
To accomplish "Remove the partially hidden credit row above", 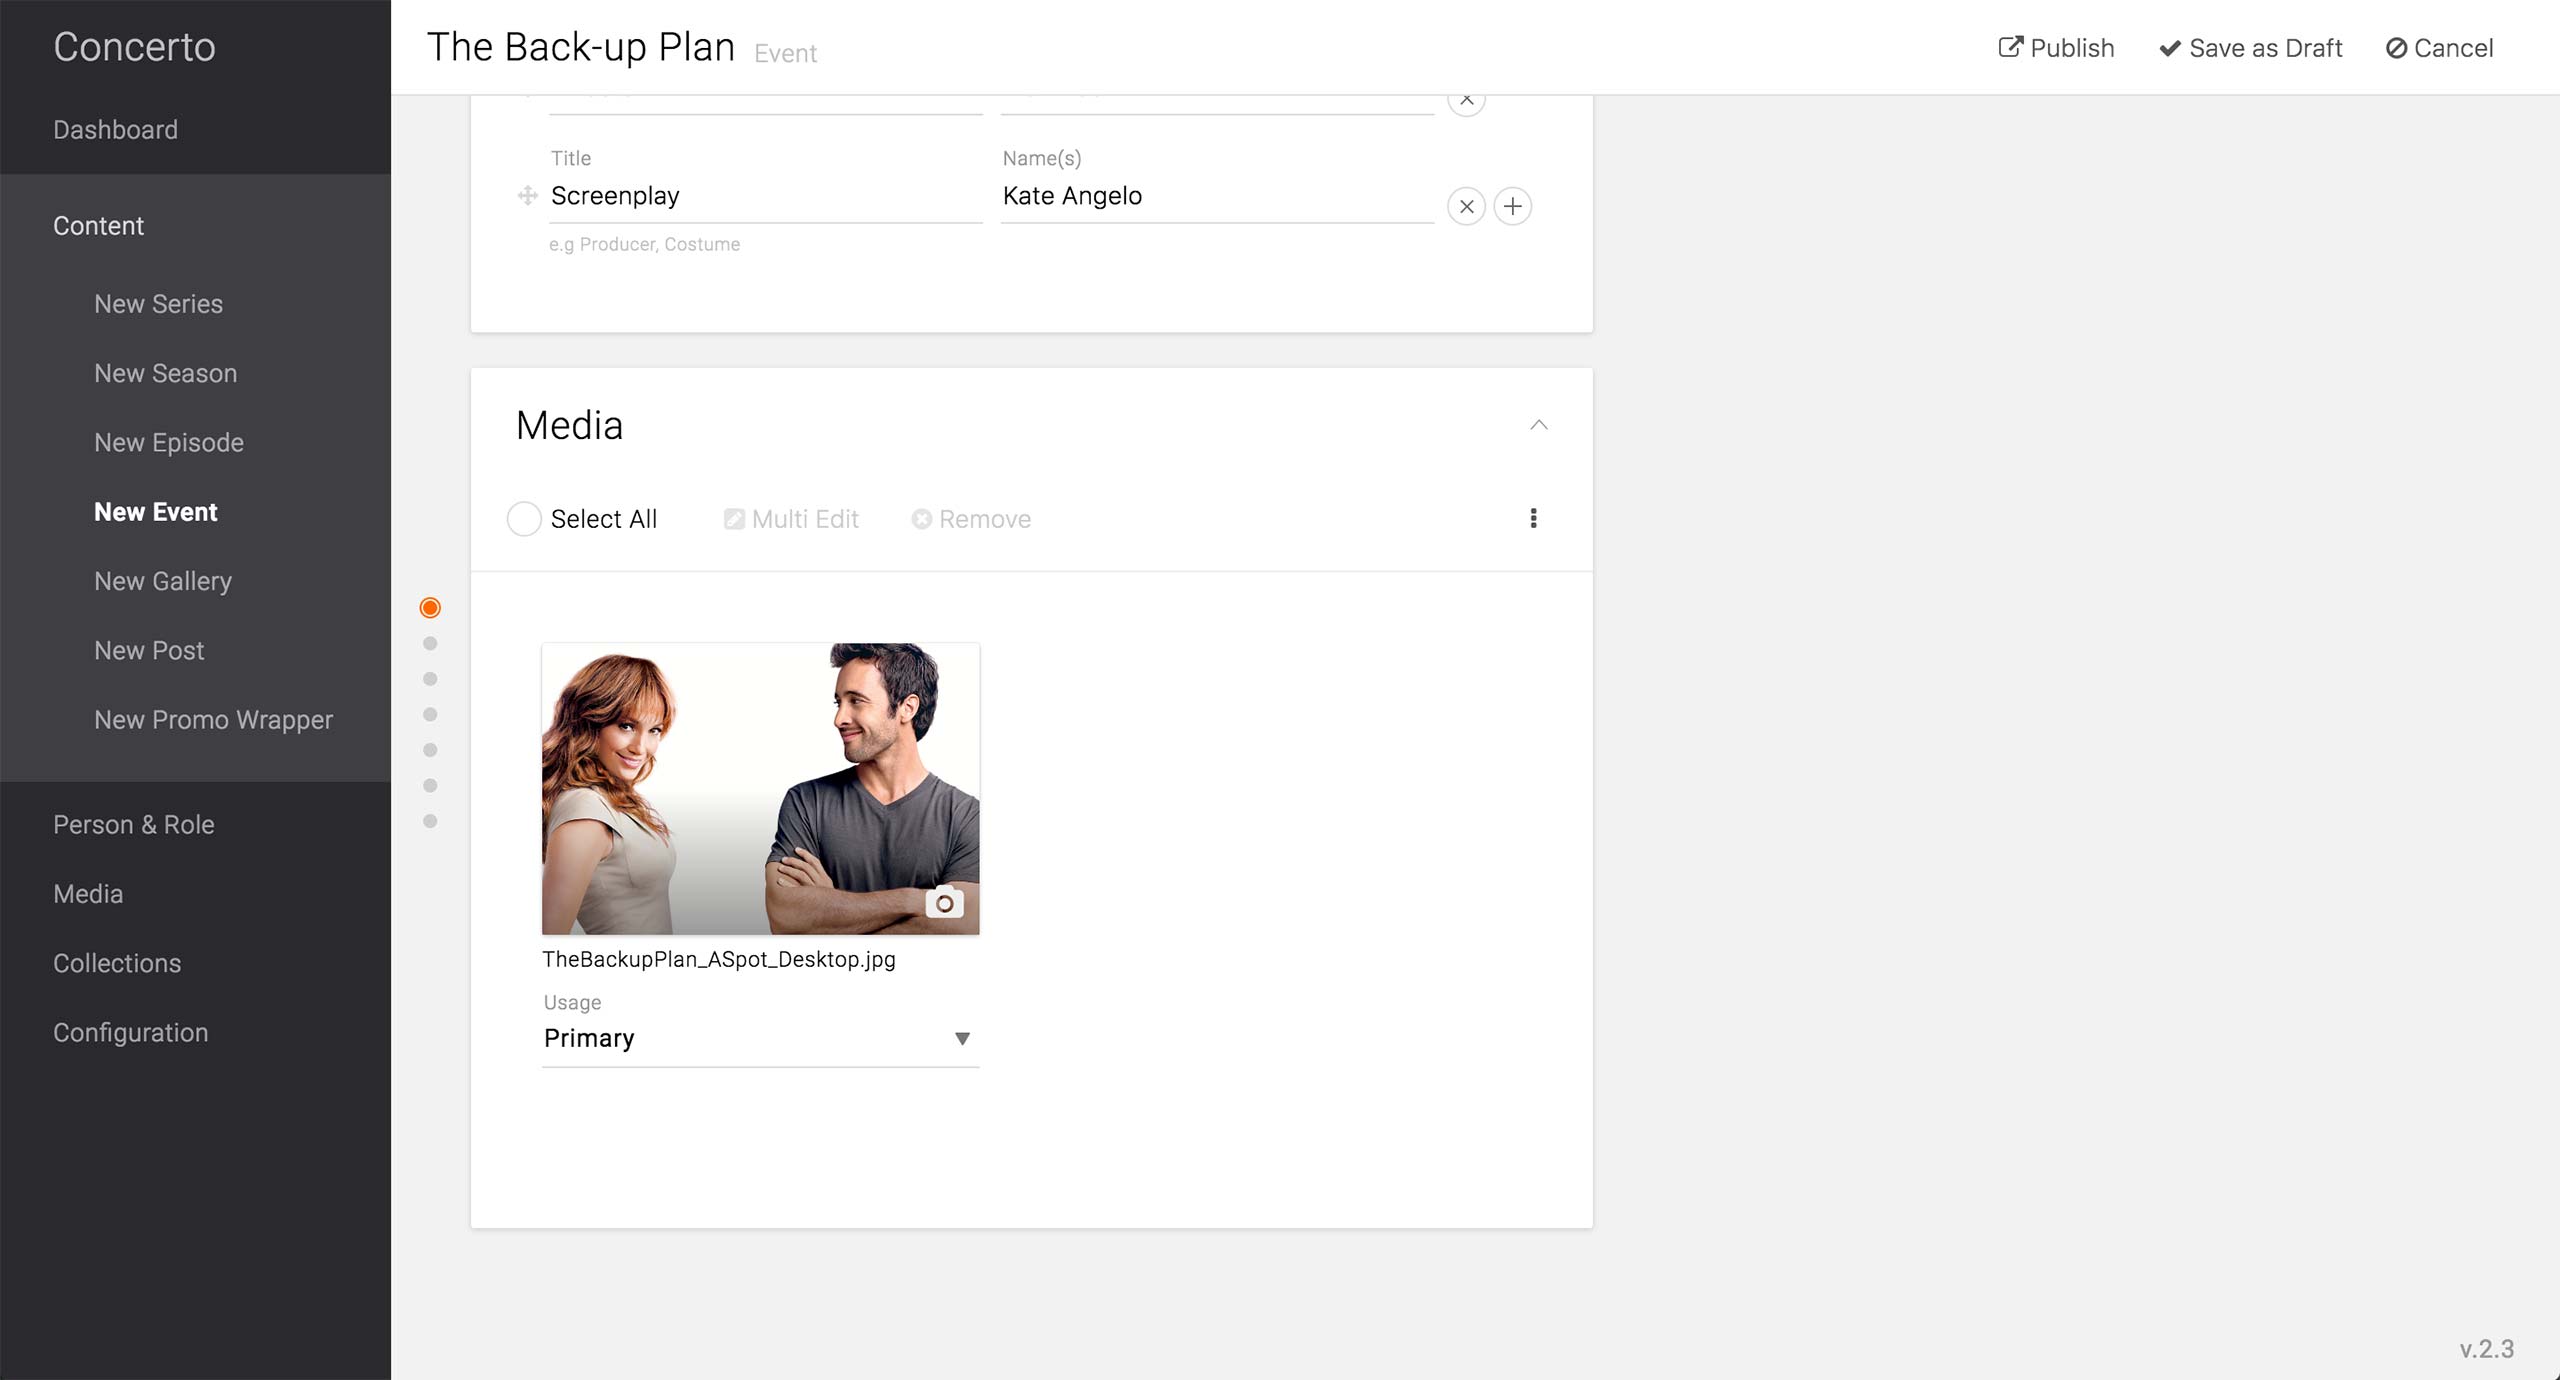I will [x=1466, y=102].
